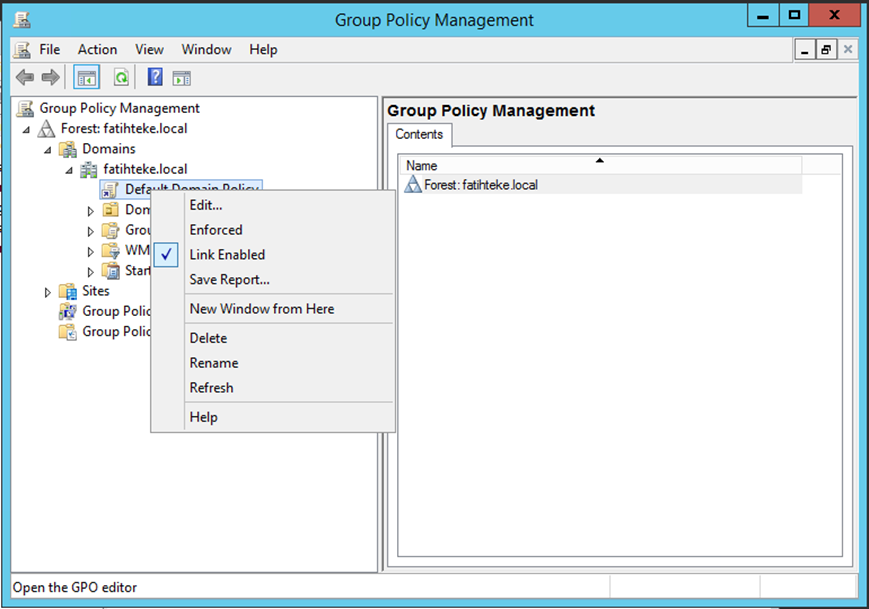Open the Window menu
The height and width of the screenshot is (609, 869).
207,50
